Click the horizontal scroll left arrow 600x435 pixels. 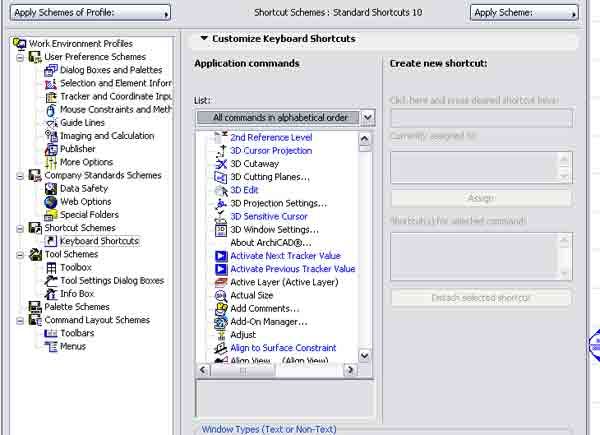click(x=203, y=370)
